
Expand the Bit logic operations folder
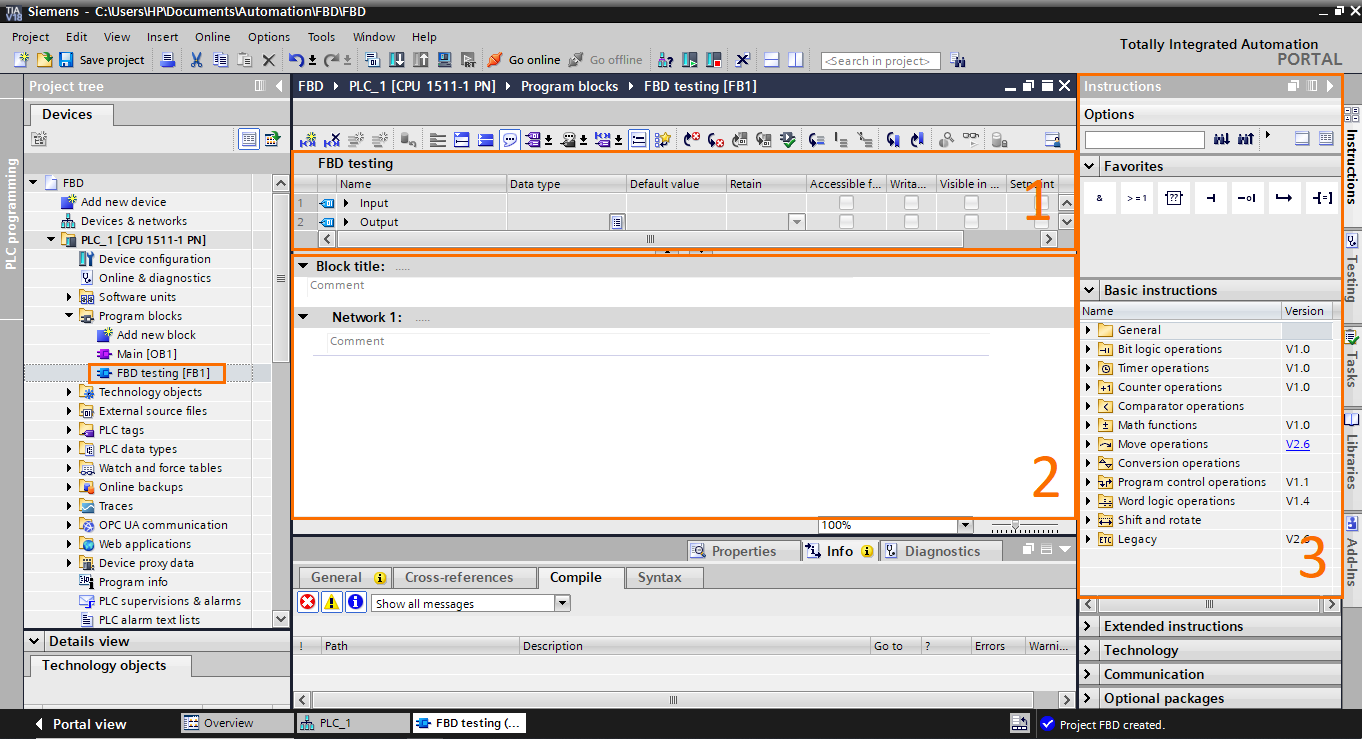coord(1089,349)
